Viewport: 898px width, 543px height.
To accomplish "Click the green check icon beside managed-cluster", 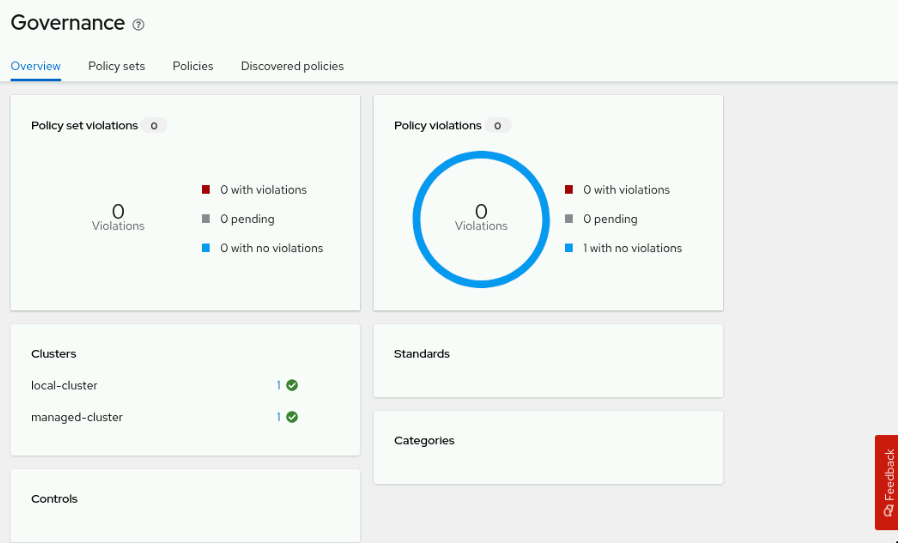I will tap(292, 417).
